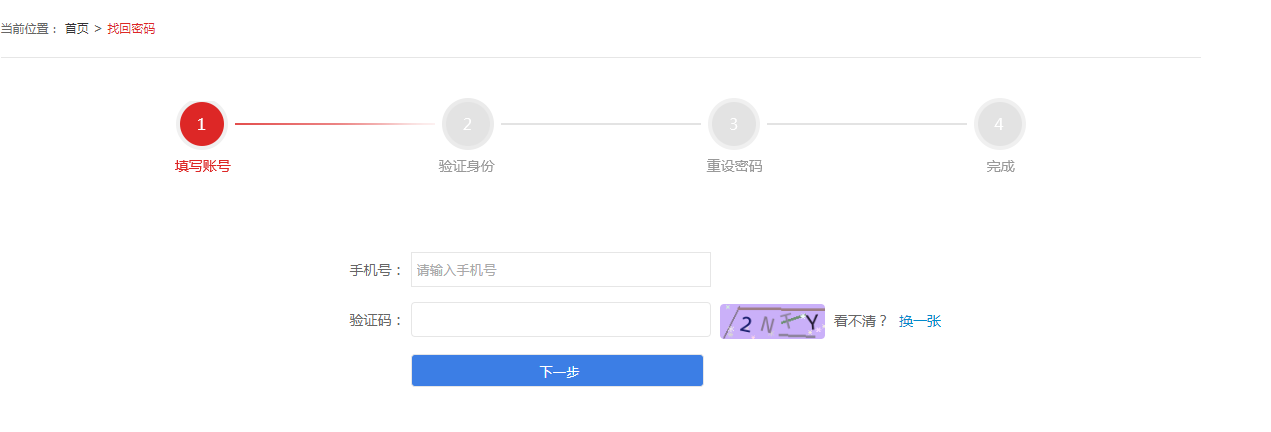Select the 完成 step label
Screen dimensions: 1271x432
pos(1000,166)
